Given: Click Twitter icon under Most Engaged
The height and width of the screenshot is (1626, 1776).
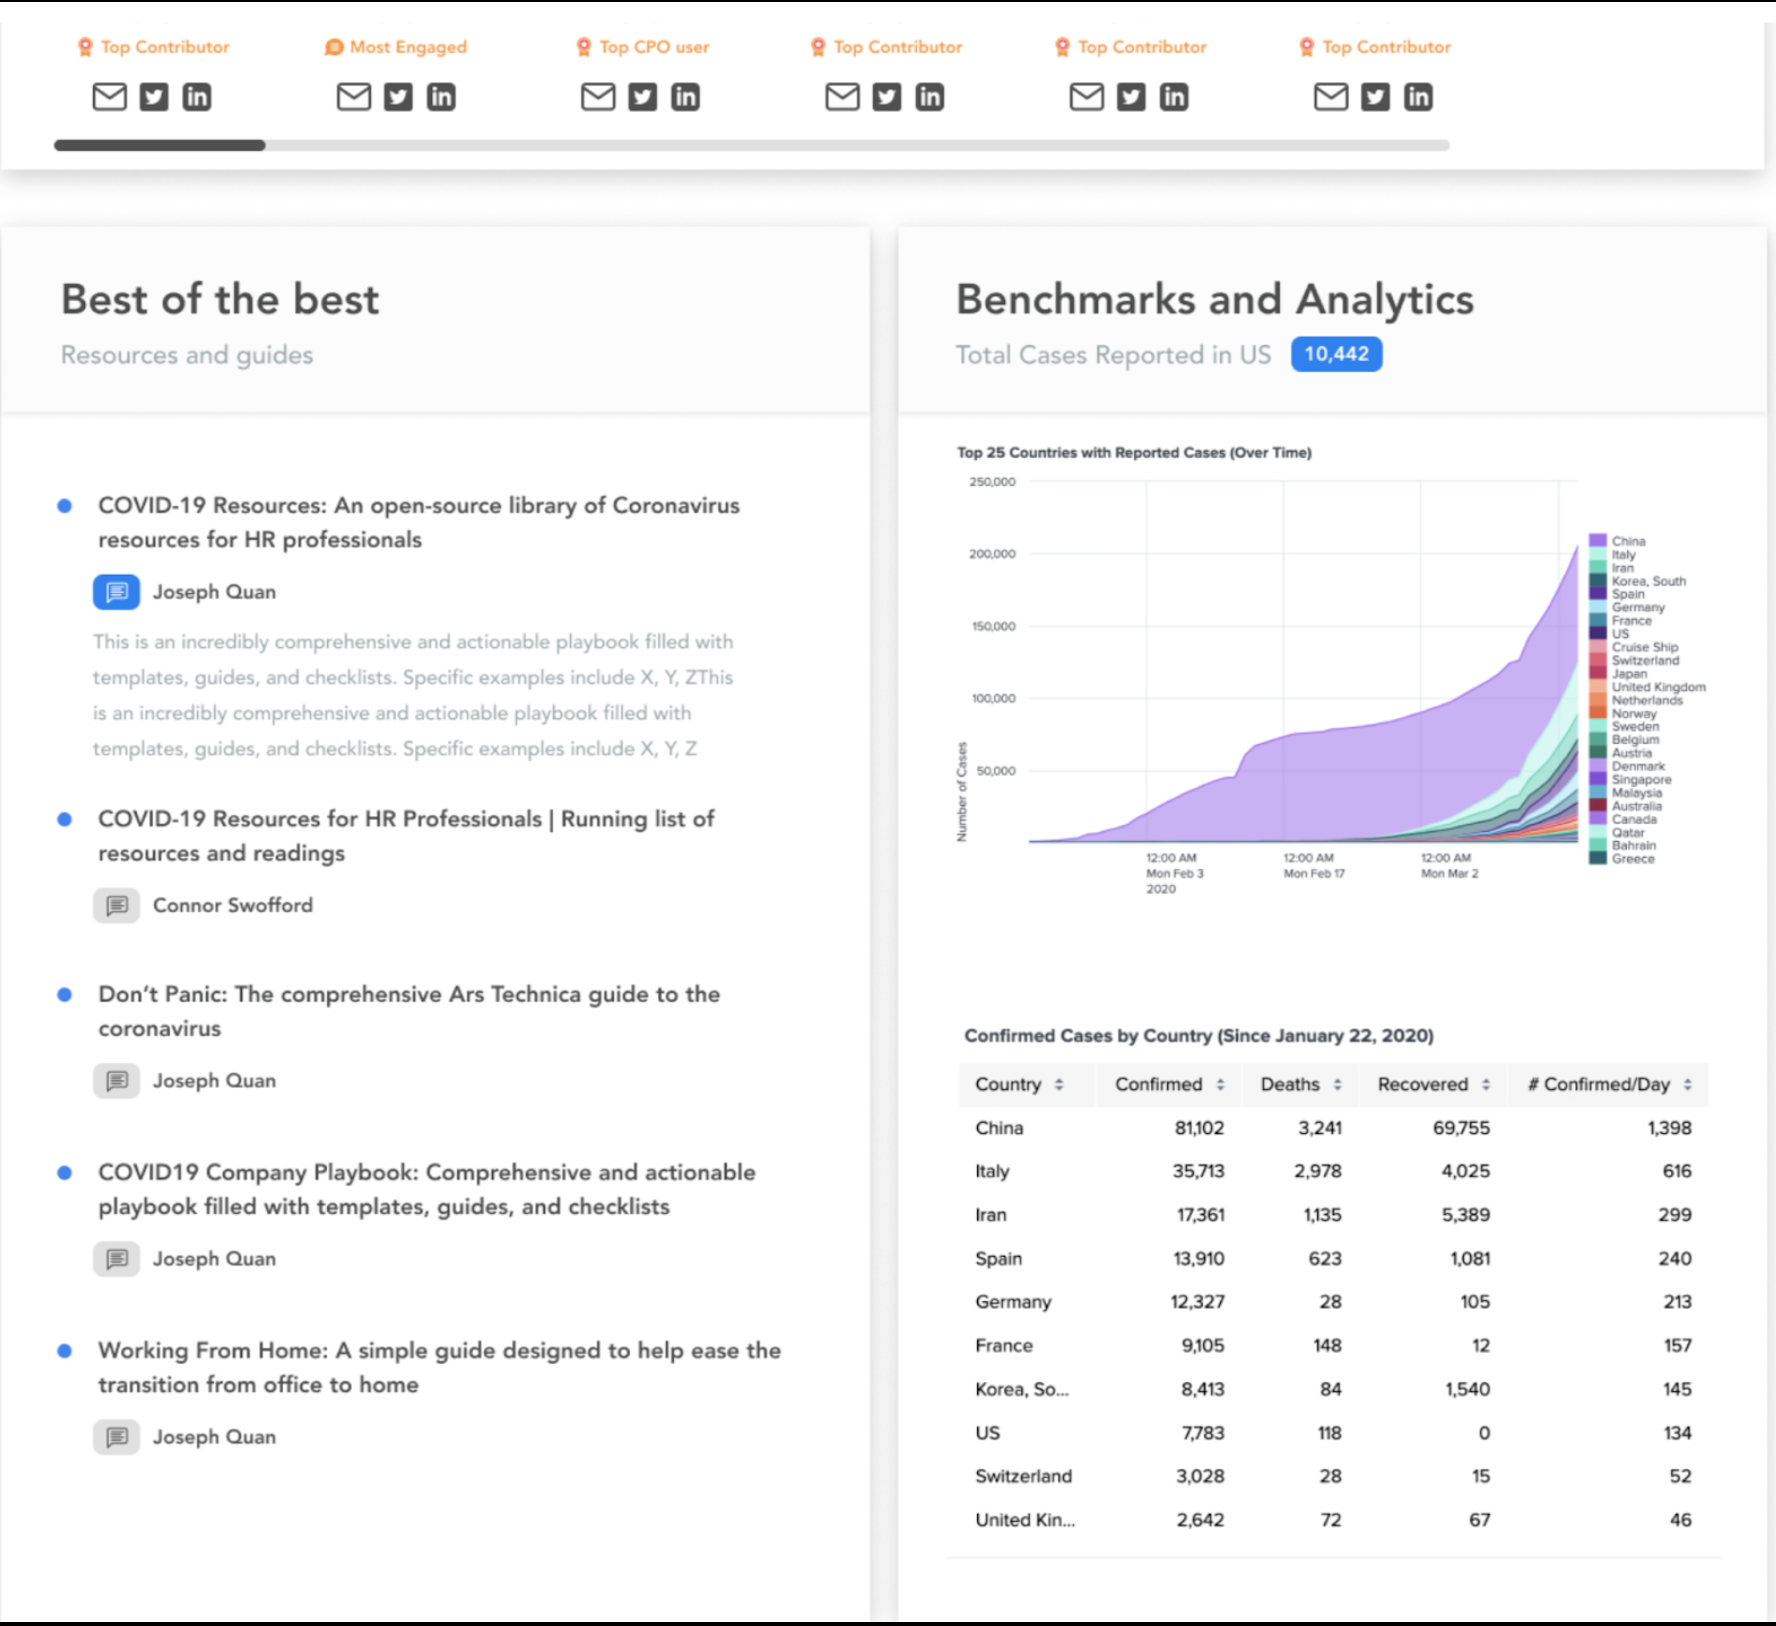Looking at the screenshot, I should [398, 97].
